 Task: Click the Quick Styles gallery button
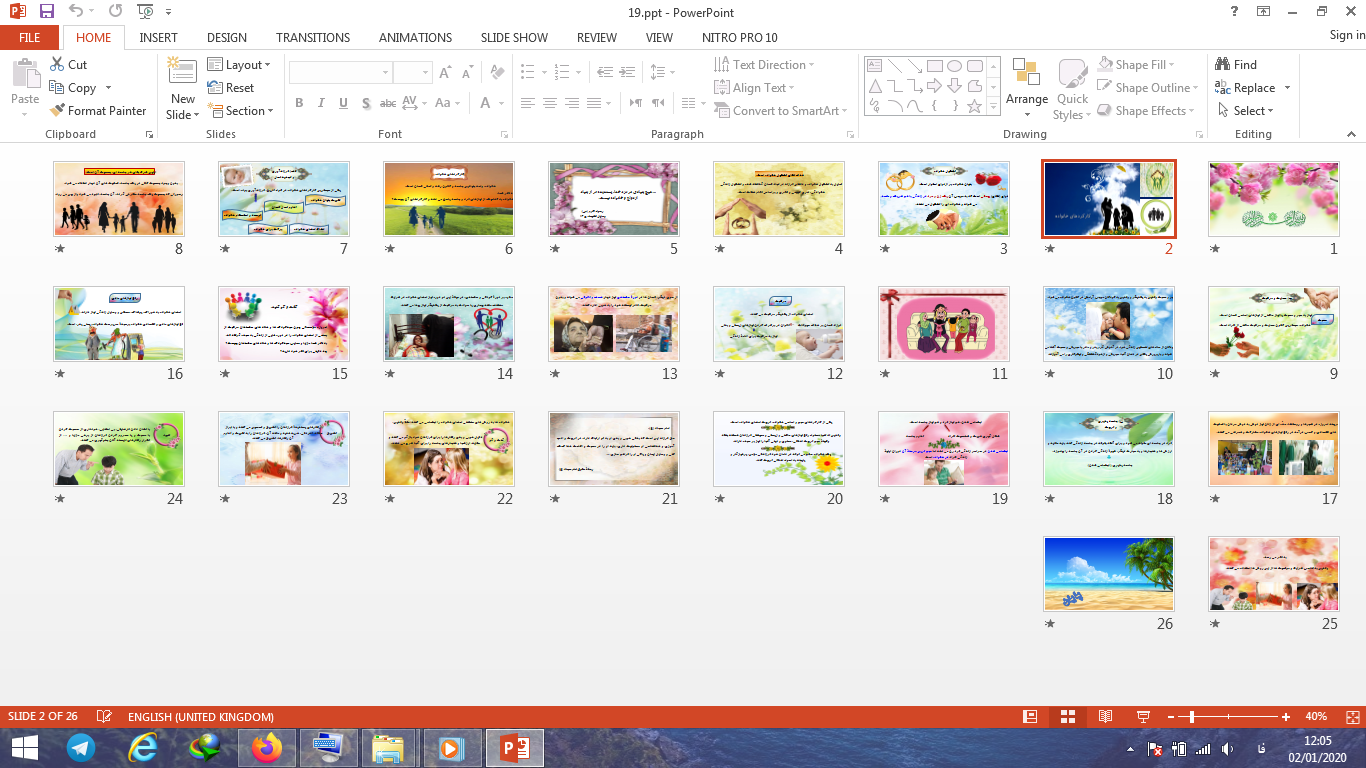tap(1072, 89)
